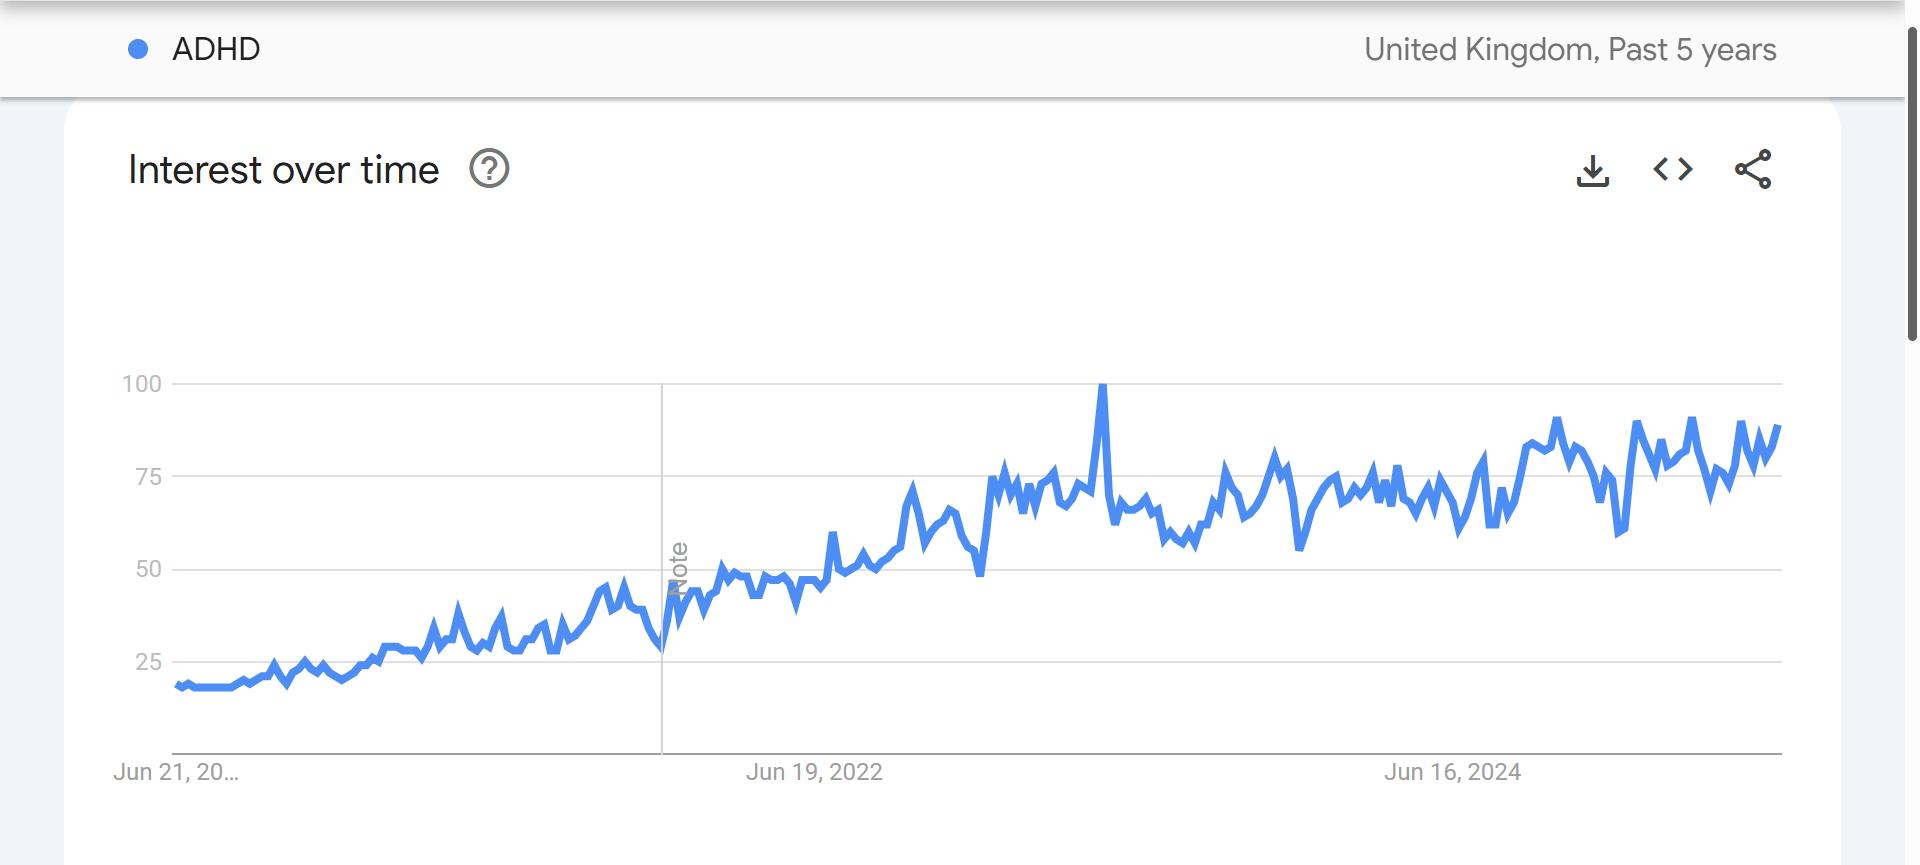Open help for Interest over time

(489, 170)
